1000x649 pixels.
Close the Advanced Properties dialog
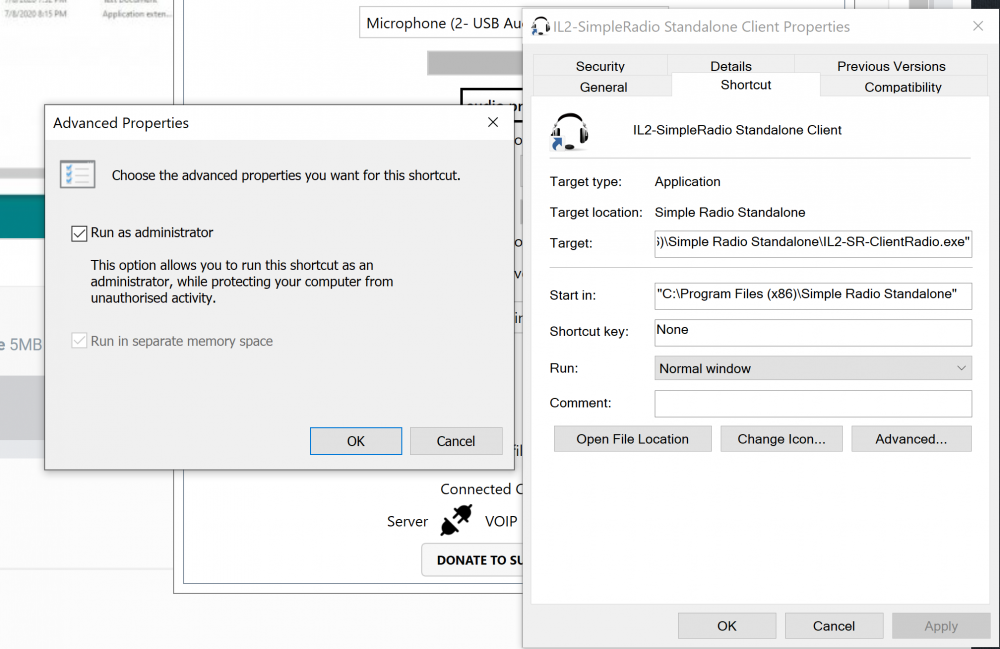[493, 122]
